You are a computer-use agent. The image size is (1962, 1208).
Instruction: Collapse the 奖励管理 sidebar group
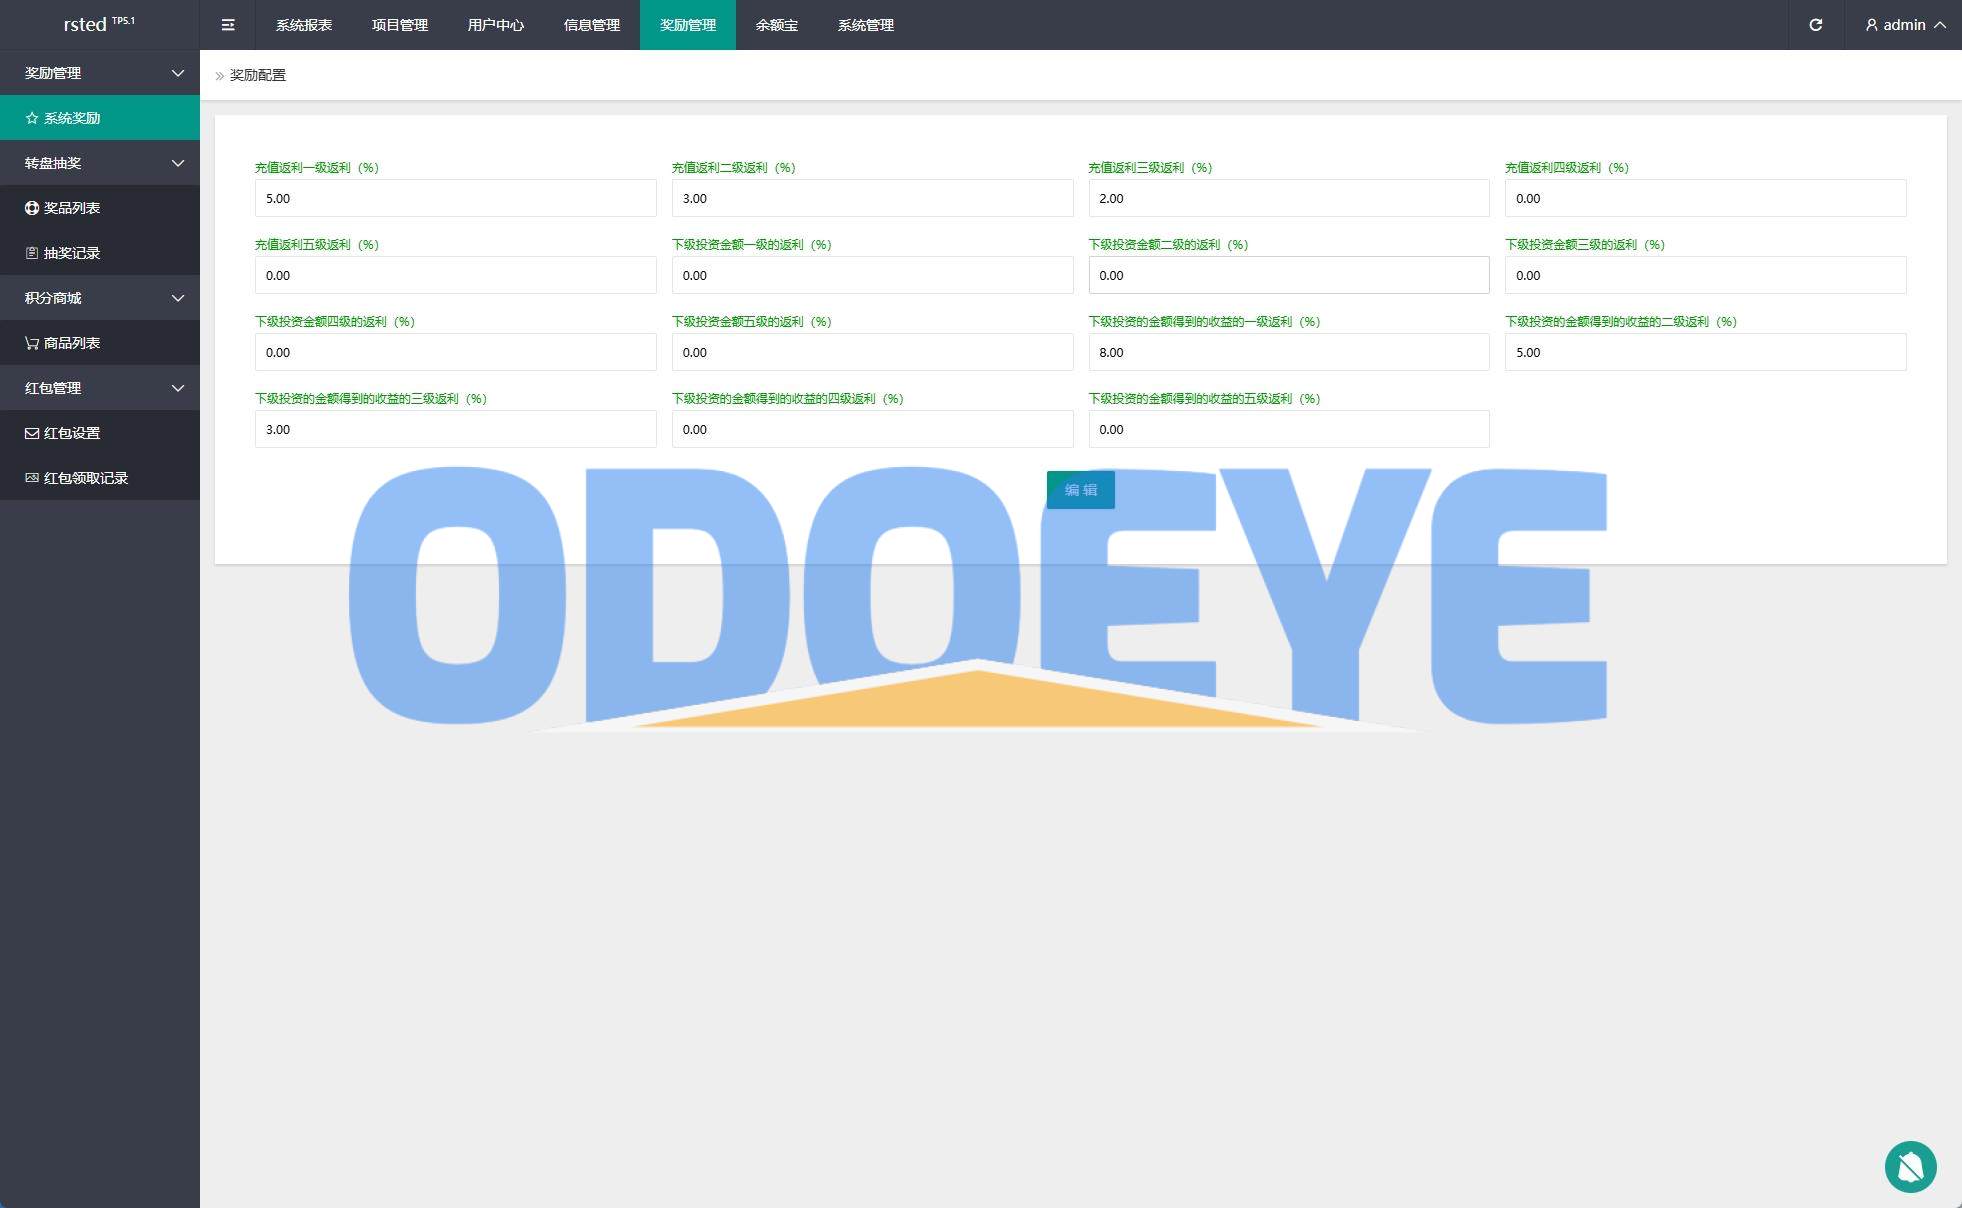(x=100, y=73)
